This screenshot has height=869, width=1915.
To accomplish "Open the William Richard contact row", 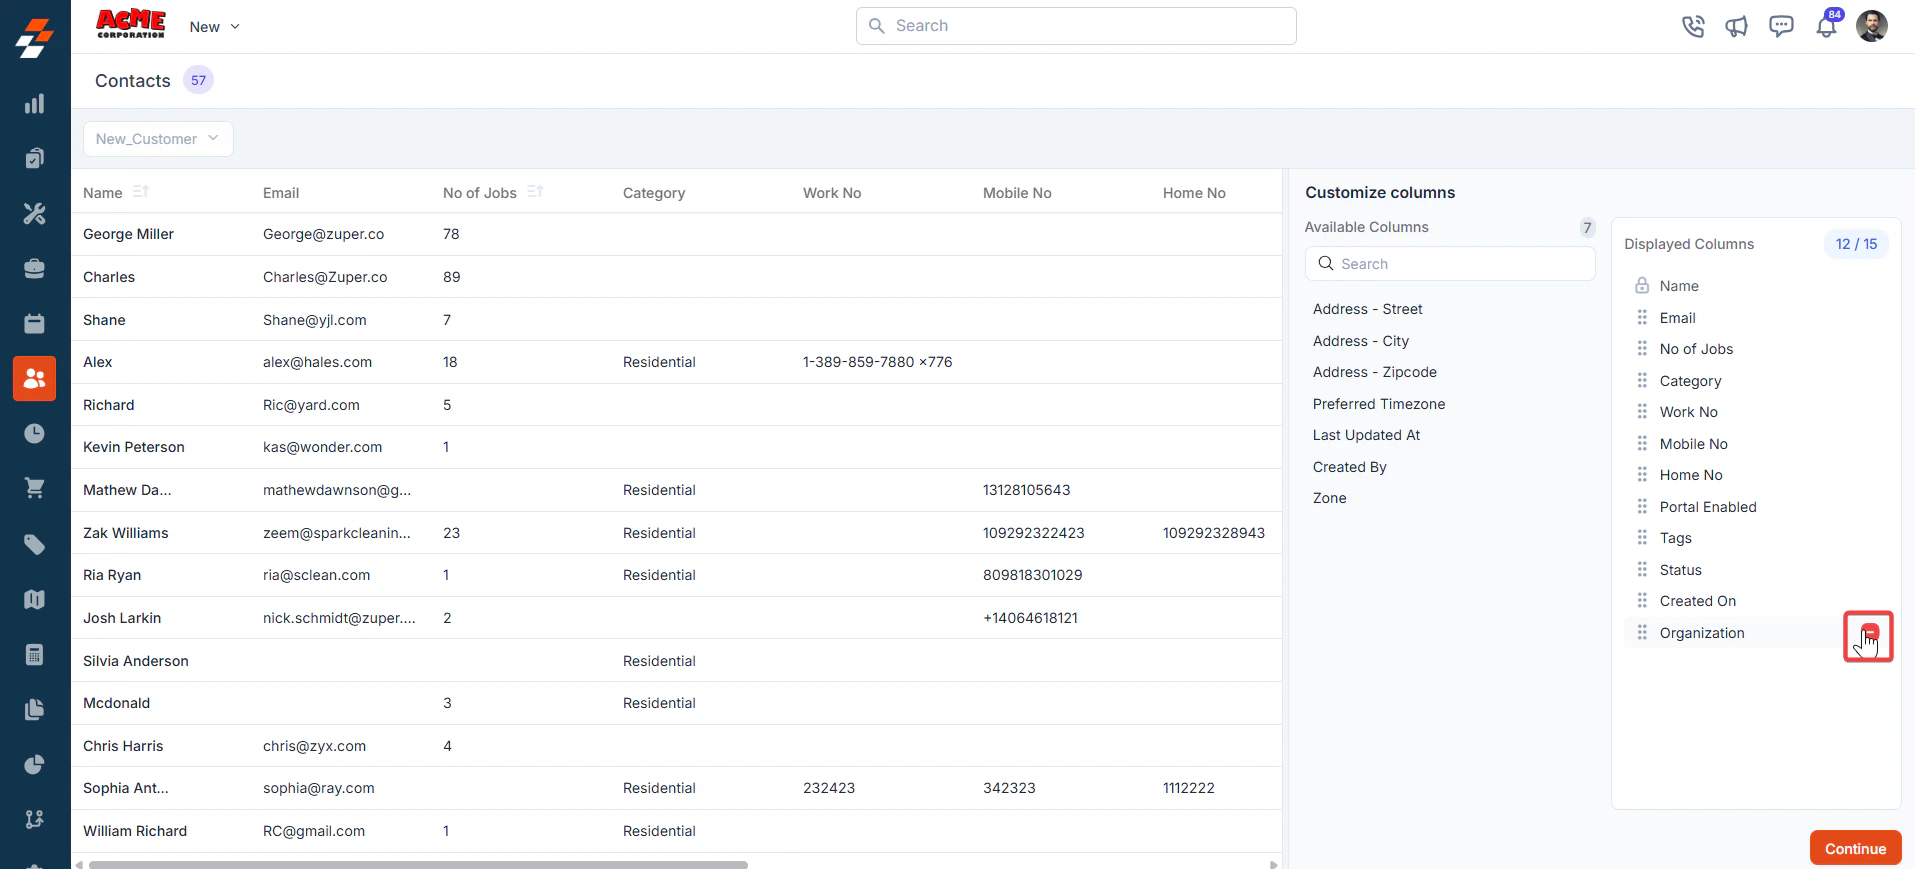I will point(676,831).
